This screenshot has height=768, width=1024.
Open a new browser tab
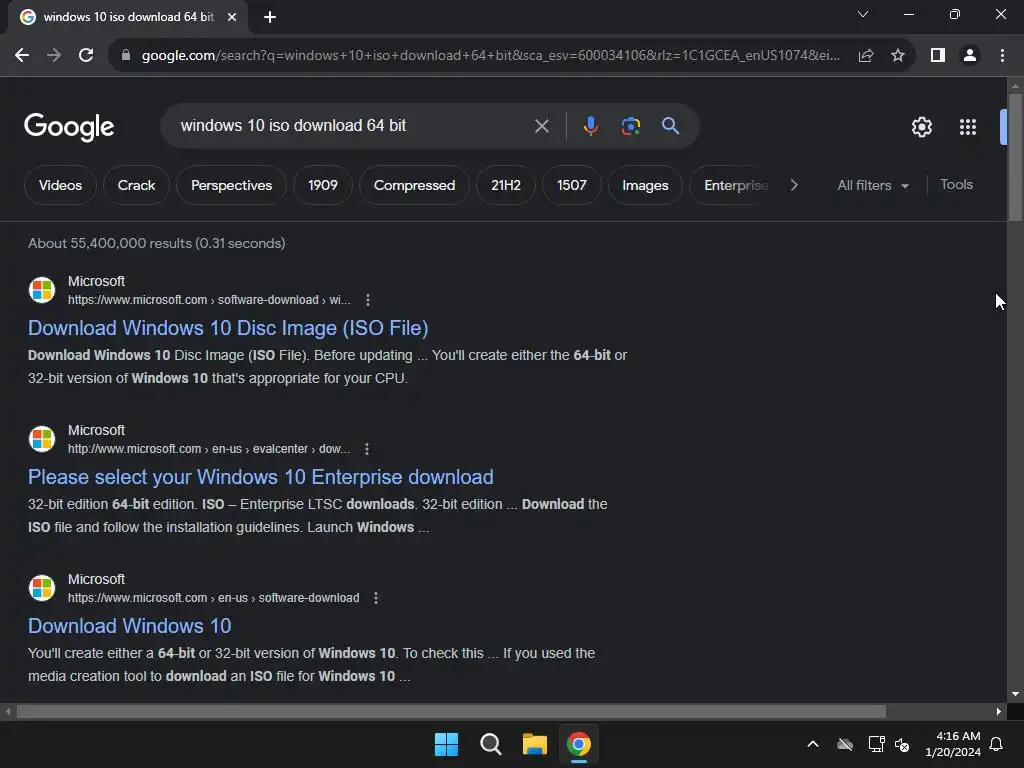click(x=270, y=17)
